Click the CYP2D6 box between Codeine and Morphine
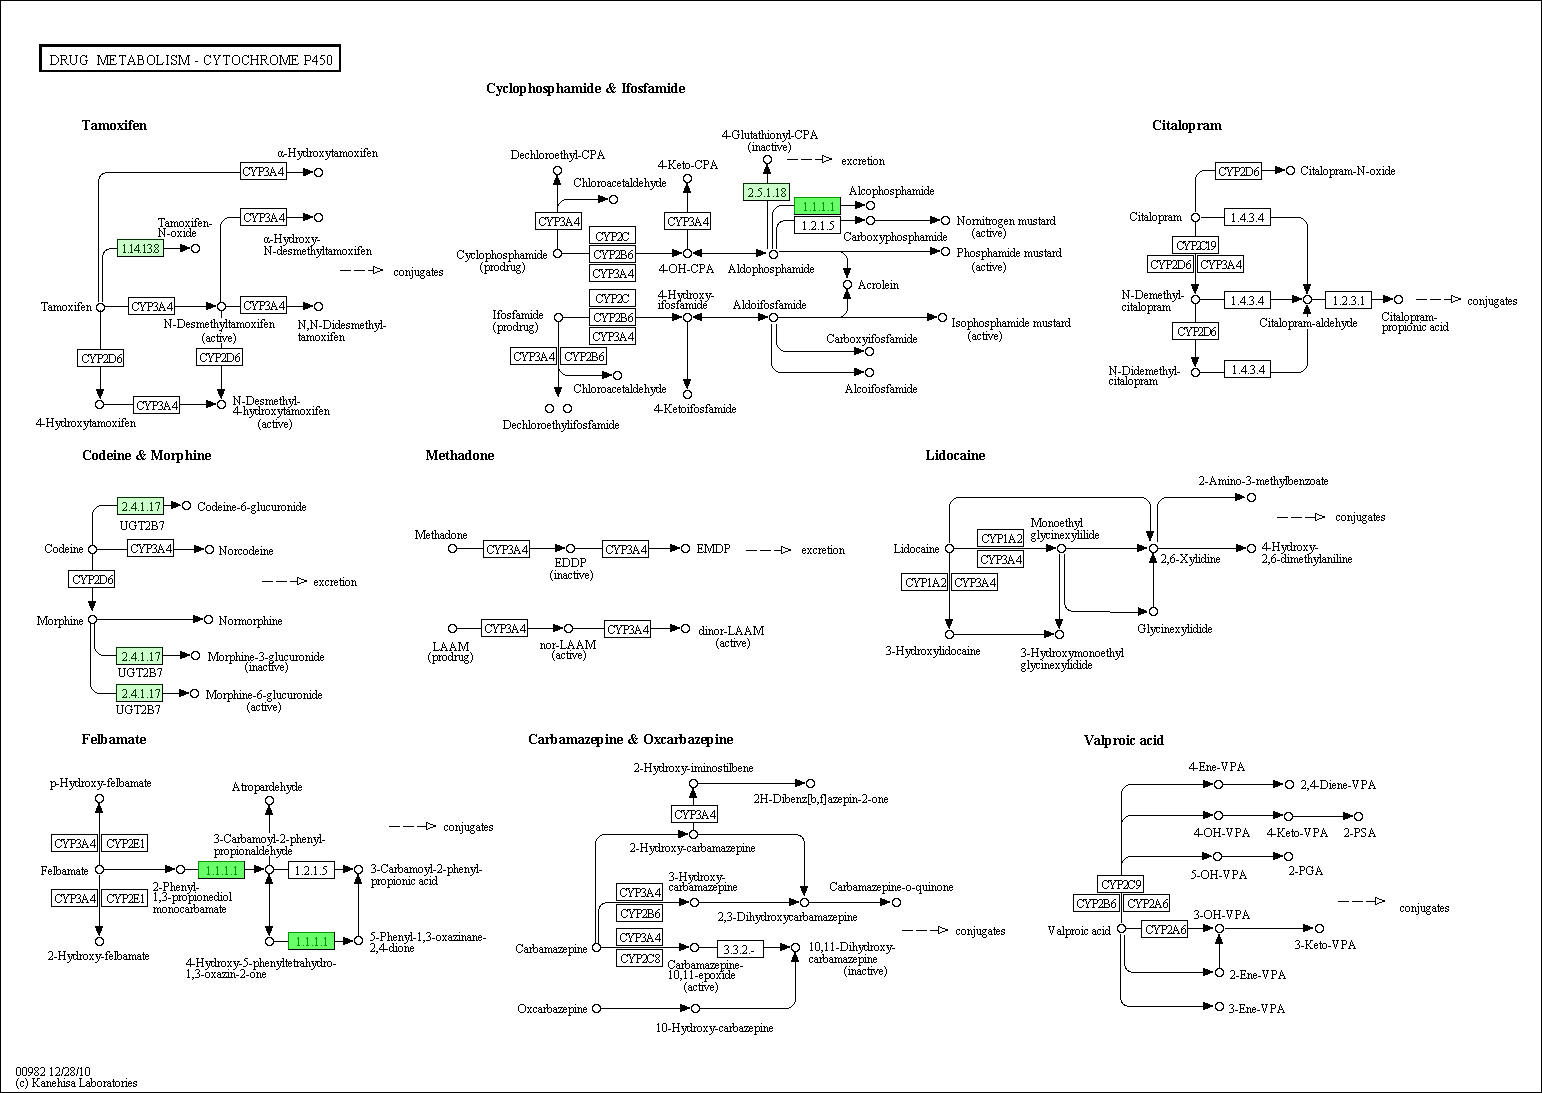This screenshot has width=1542, height=1093. pyautogui.click(x=92, y=579)
